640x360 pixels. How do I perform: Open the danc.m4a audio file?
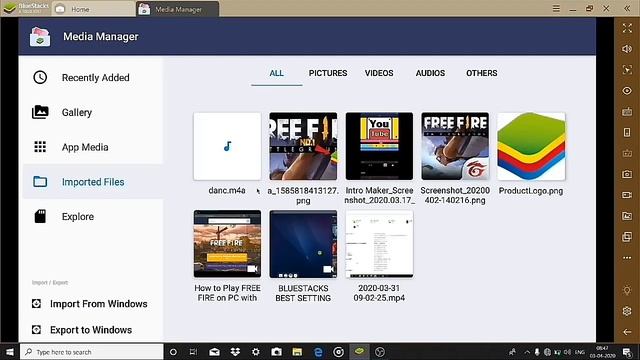click(227, 146)
